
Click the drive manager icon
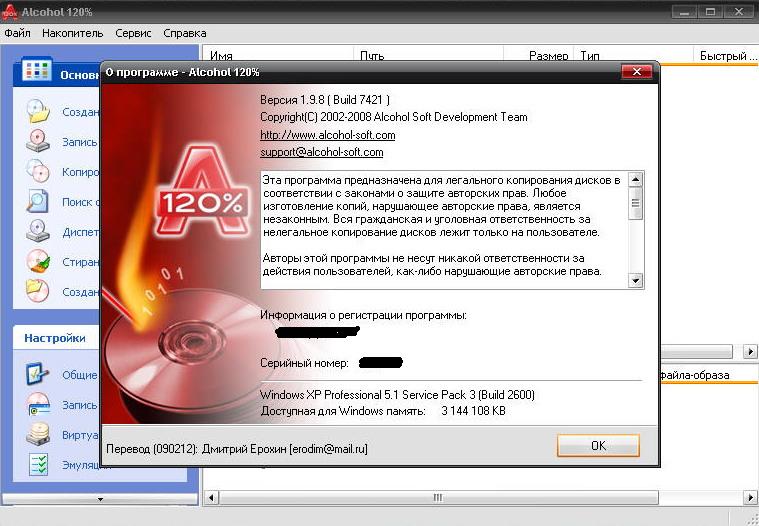[38, 231]
